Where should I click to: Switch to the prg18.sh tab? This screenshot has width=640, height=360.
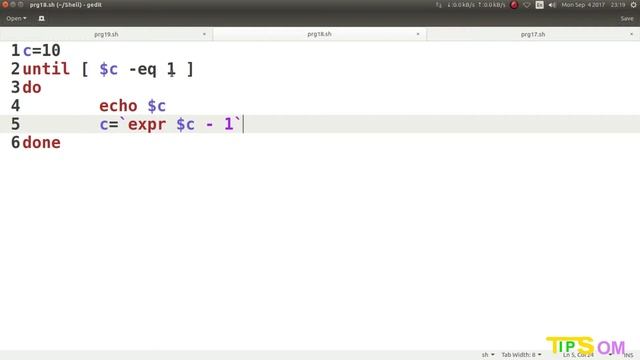coord(319,34)
